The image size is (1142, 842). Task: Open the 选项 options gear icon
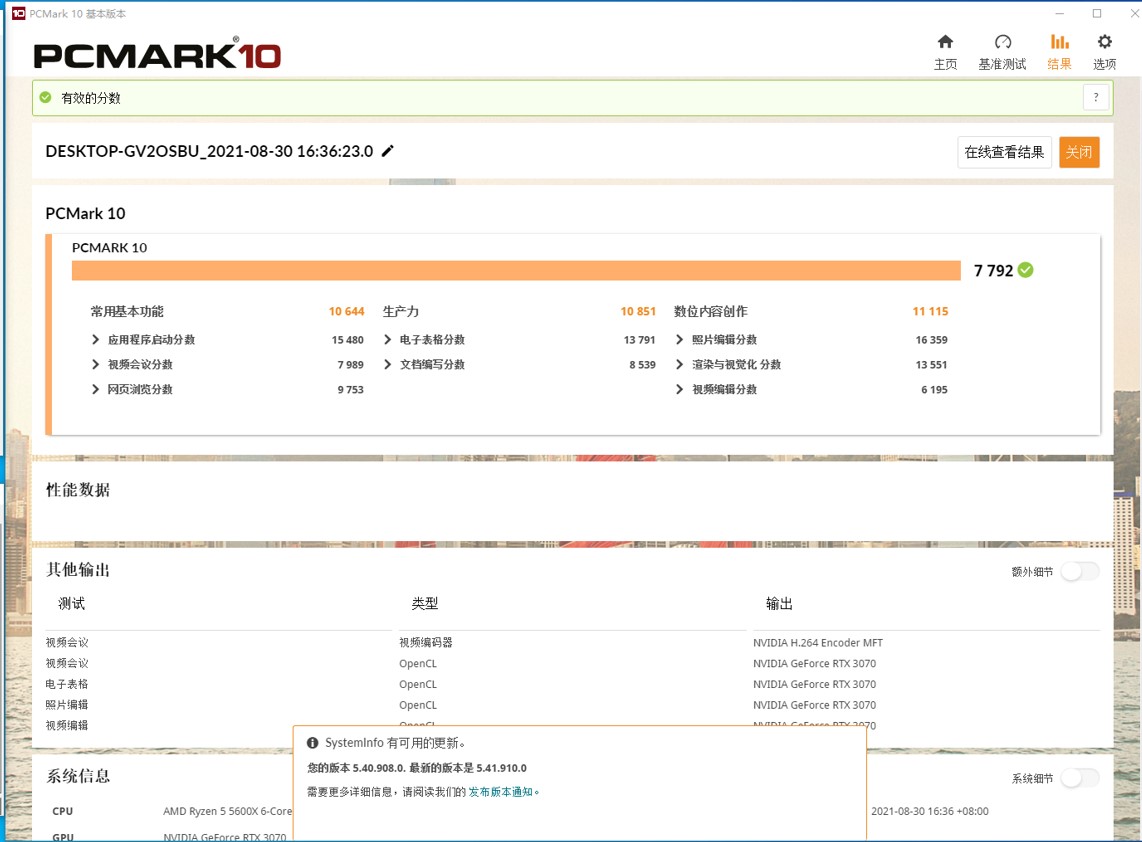tap(1104, 42)
